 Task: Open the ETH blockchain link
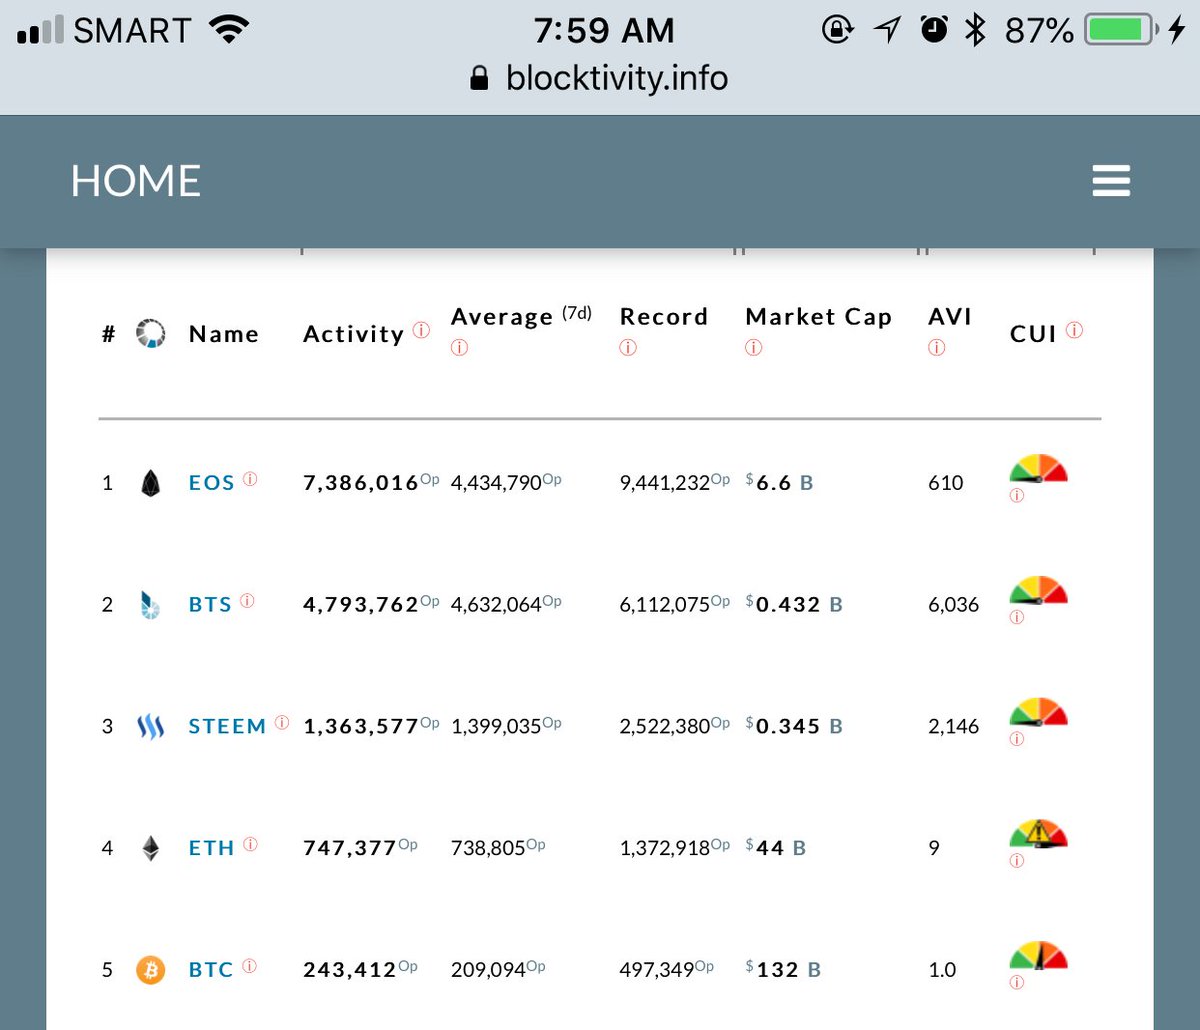pos(212,848)
